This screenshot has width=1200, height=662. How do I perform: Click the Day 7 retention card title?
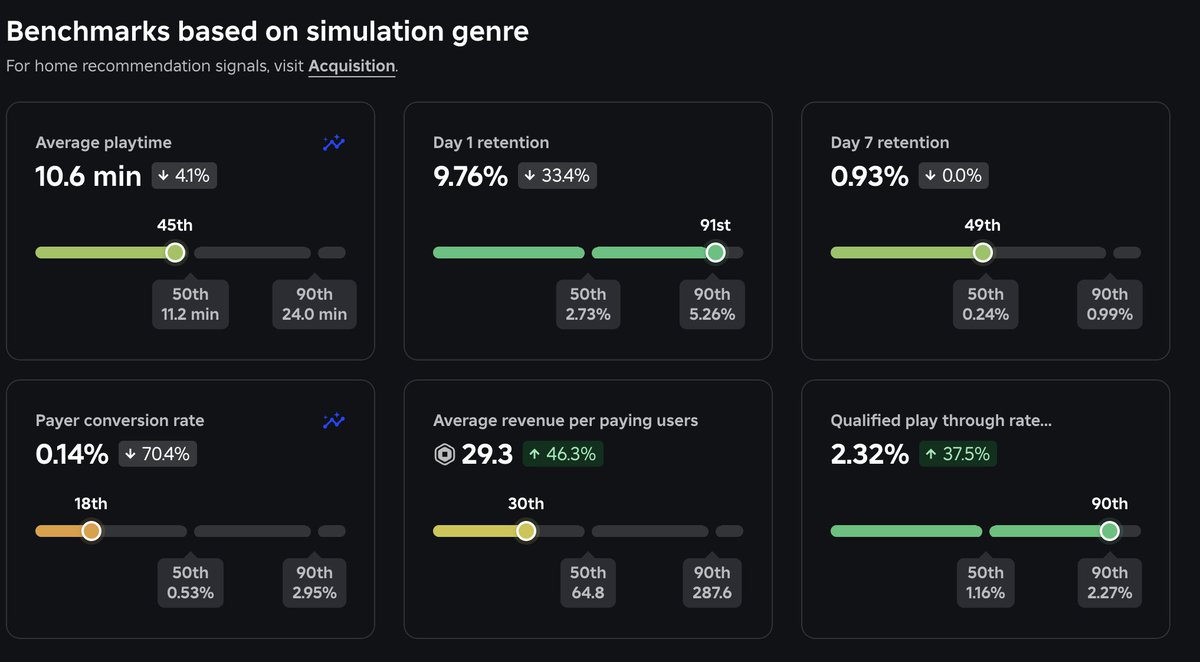coord(890,143)
